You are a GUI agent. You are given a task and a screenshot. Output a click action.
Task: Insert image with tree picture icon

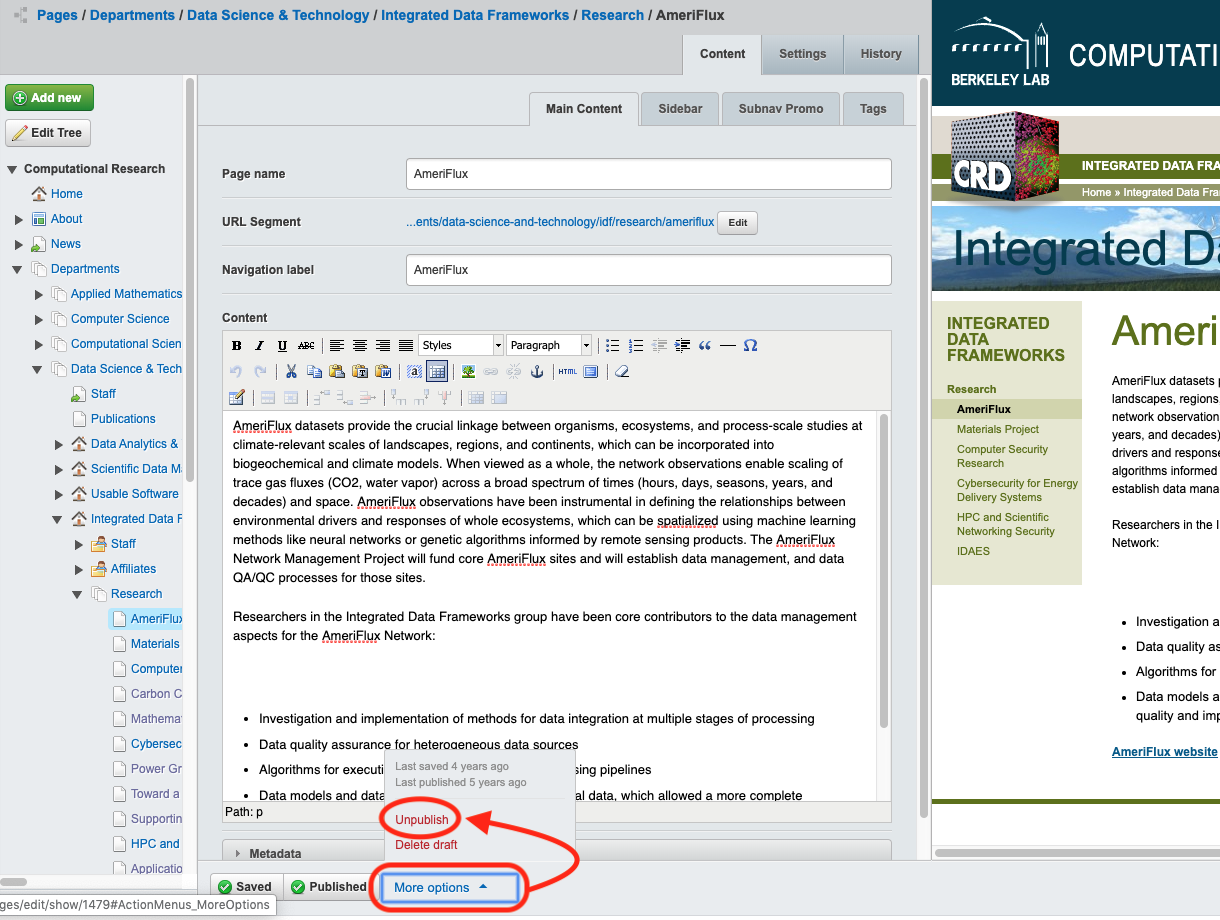click(x=468, y=372)
